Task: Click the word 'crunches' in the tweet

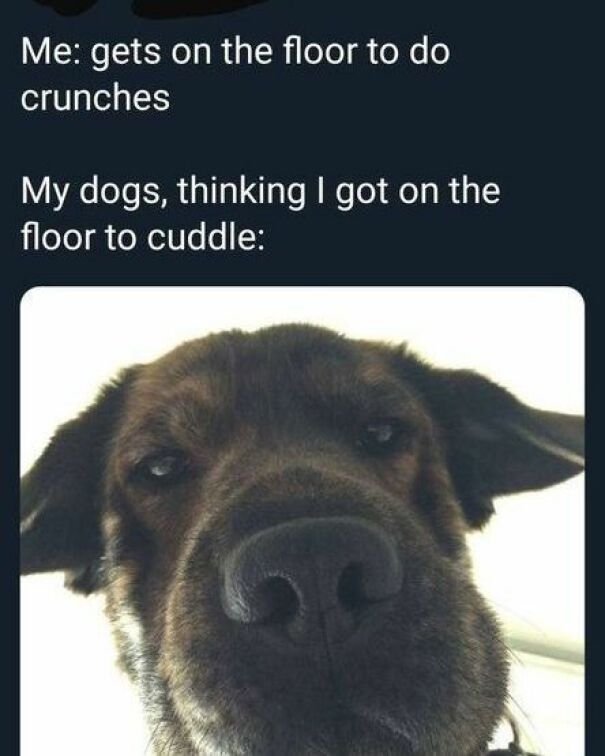Action: [x=95, y=98]
